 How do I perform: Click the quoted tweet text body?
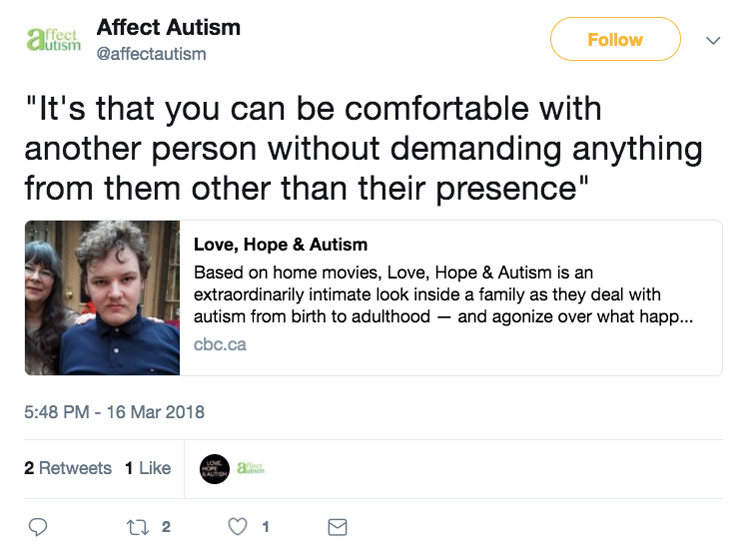pos(362,148)
